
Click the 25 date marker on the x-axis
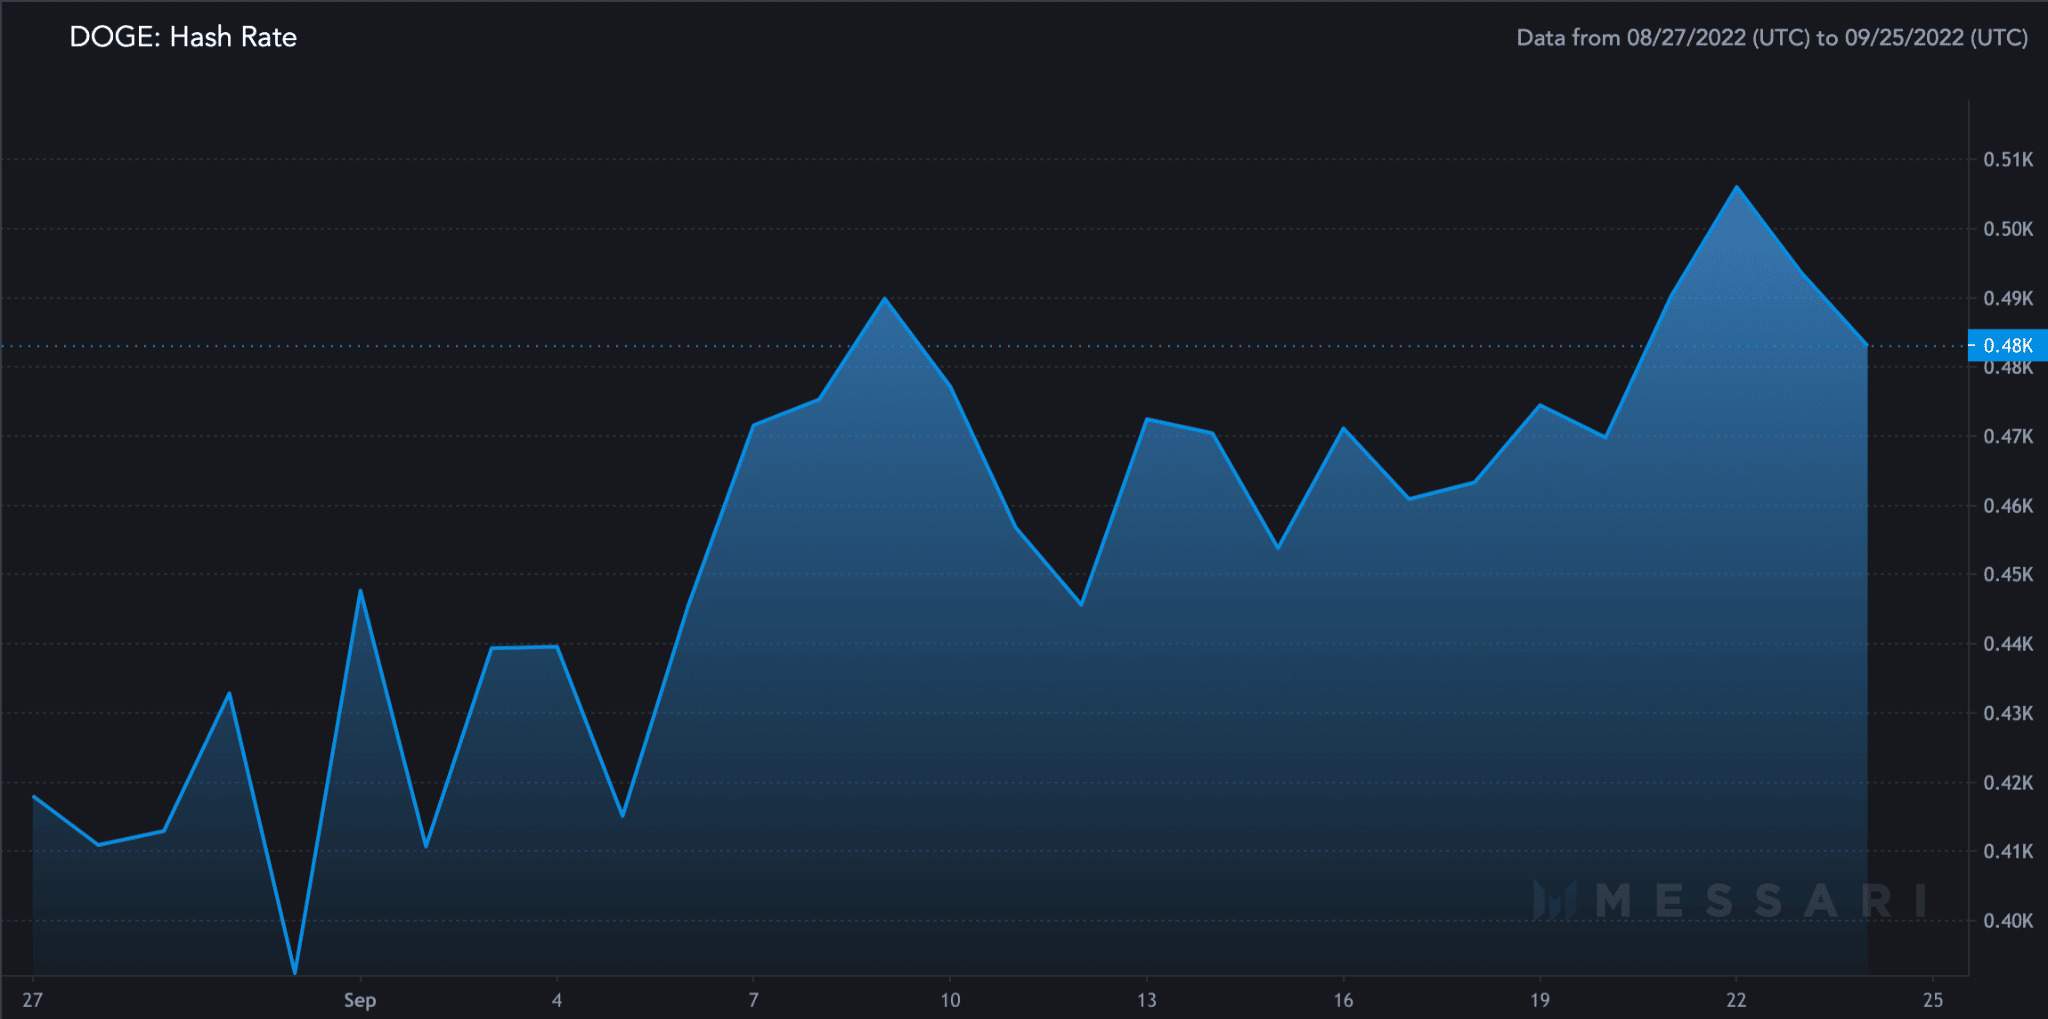(1933, 1000)
